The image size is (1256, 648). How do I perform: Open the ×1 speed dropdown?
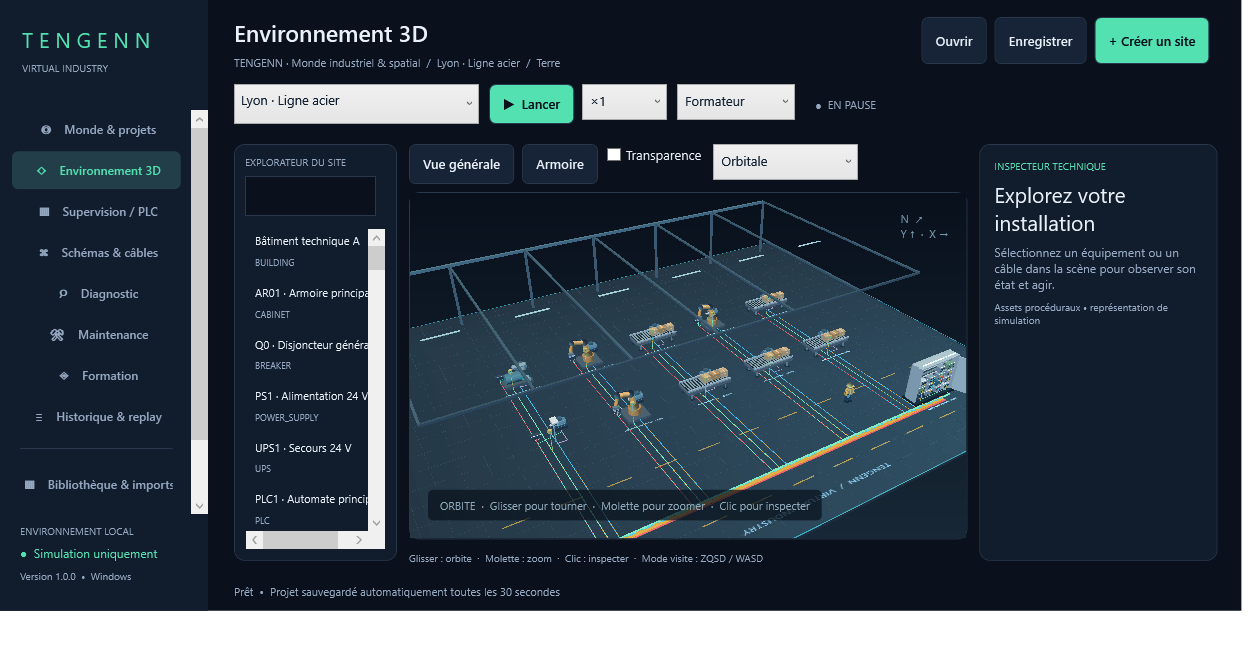tap(624, 102)
